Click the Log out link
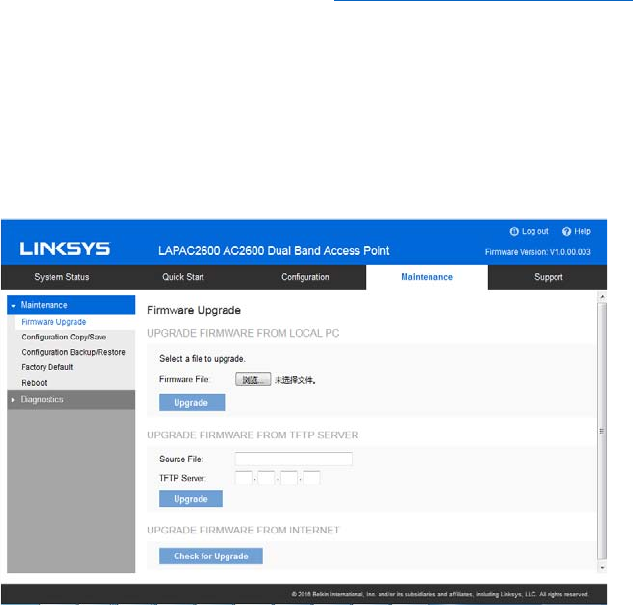The height and width of the screenshot is (605, 633). (535, 231)
